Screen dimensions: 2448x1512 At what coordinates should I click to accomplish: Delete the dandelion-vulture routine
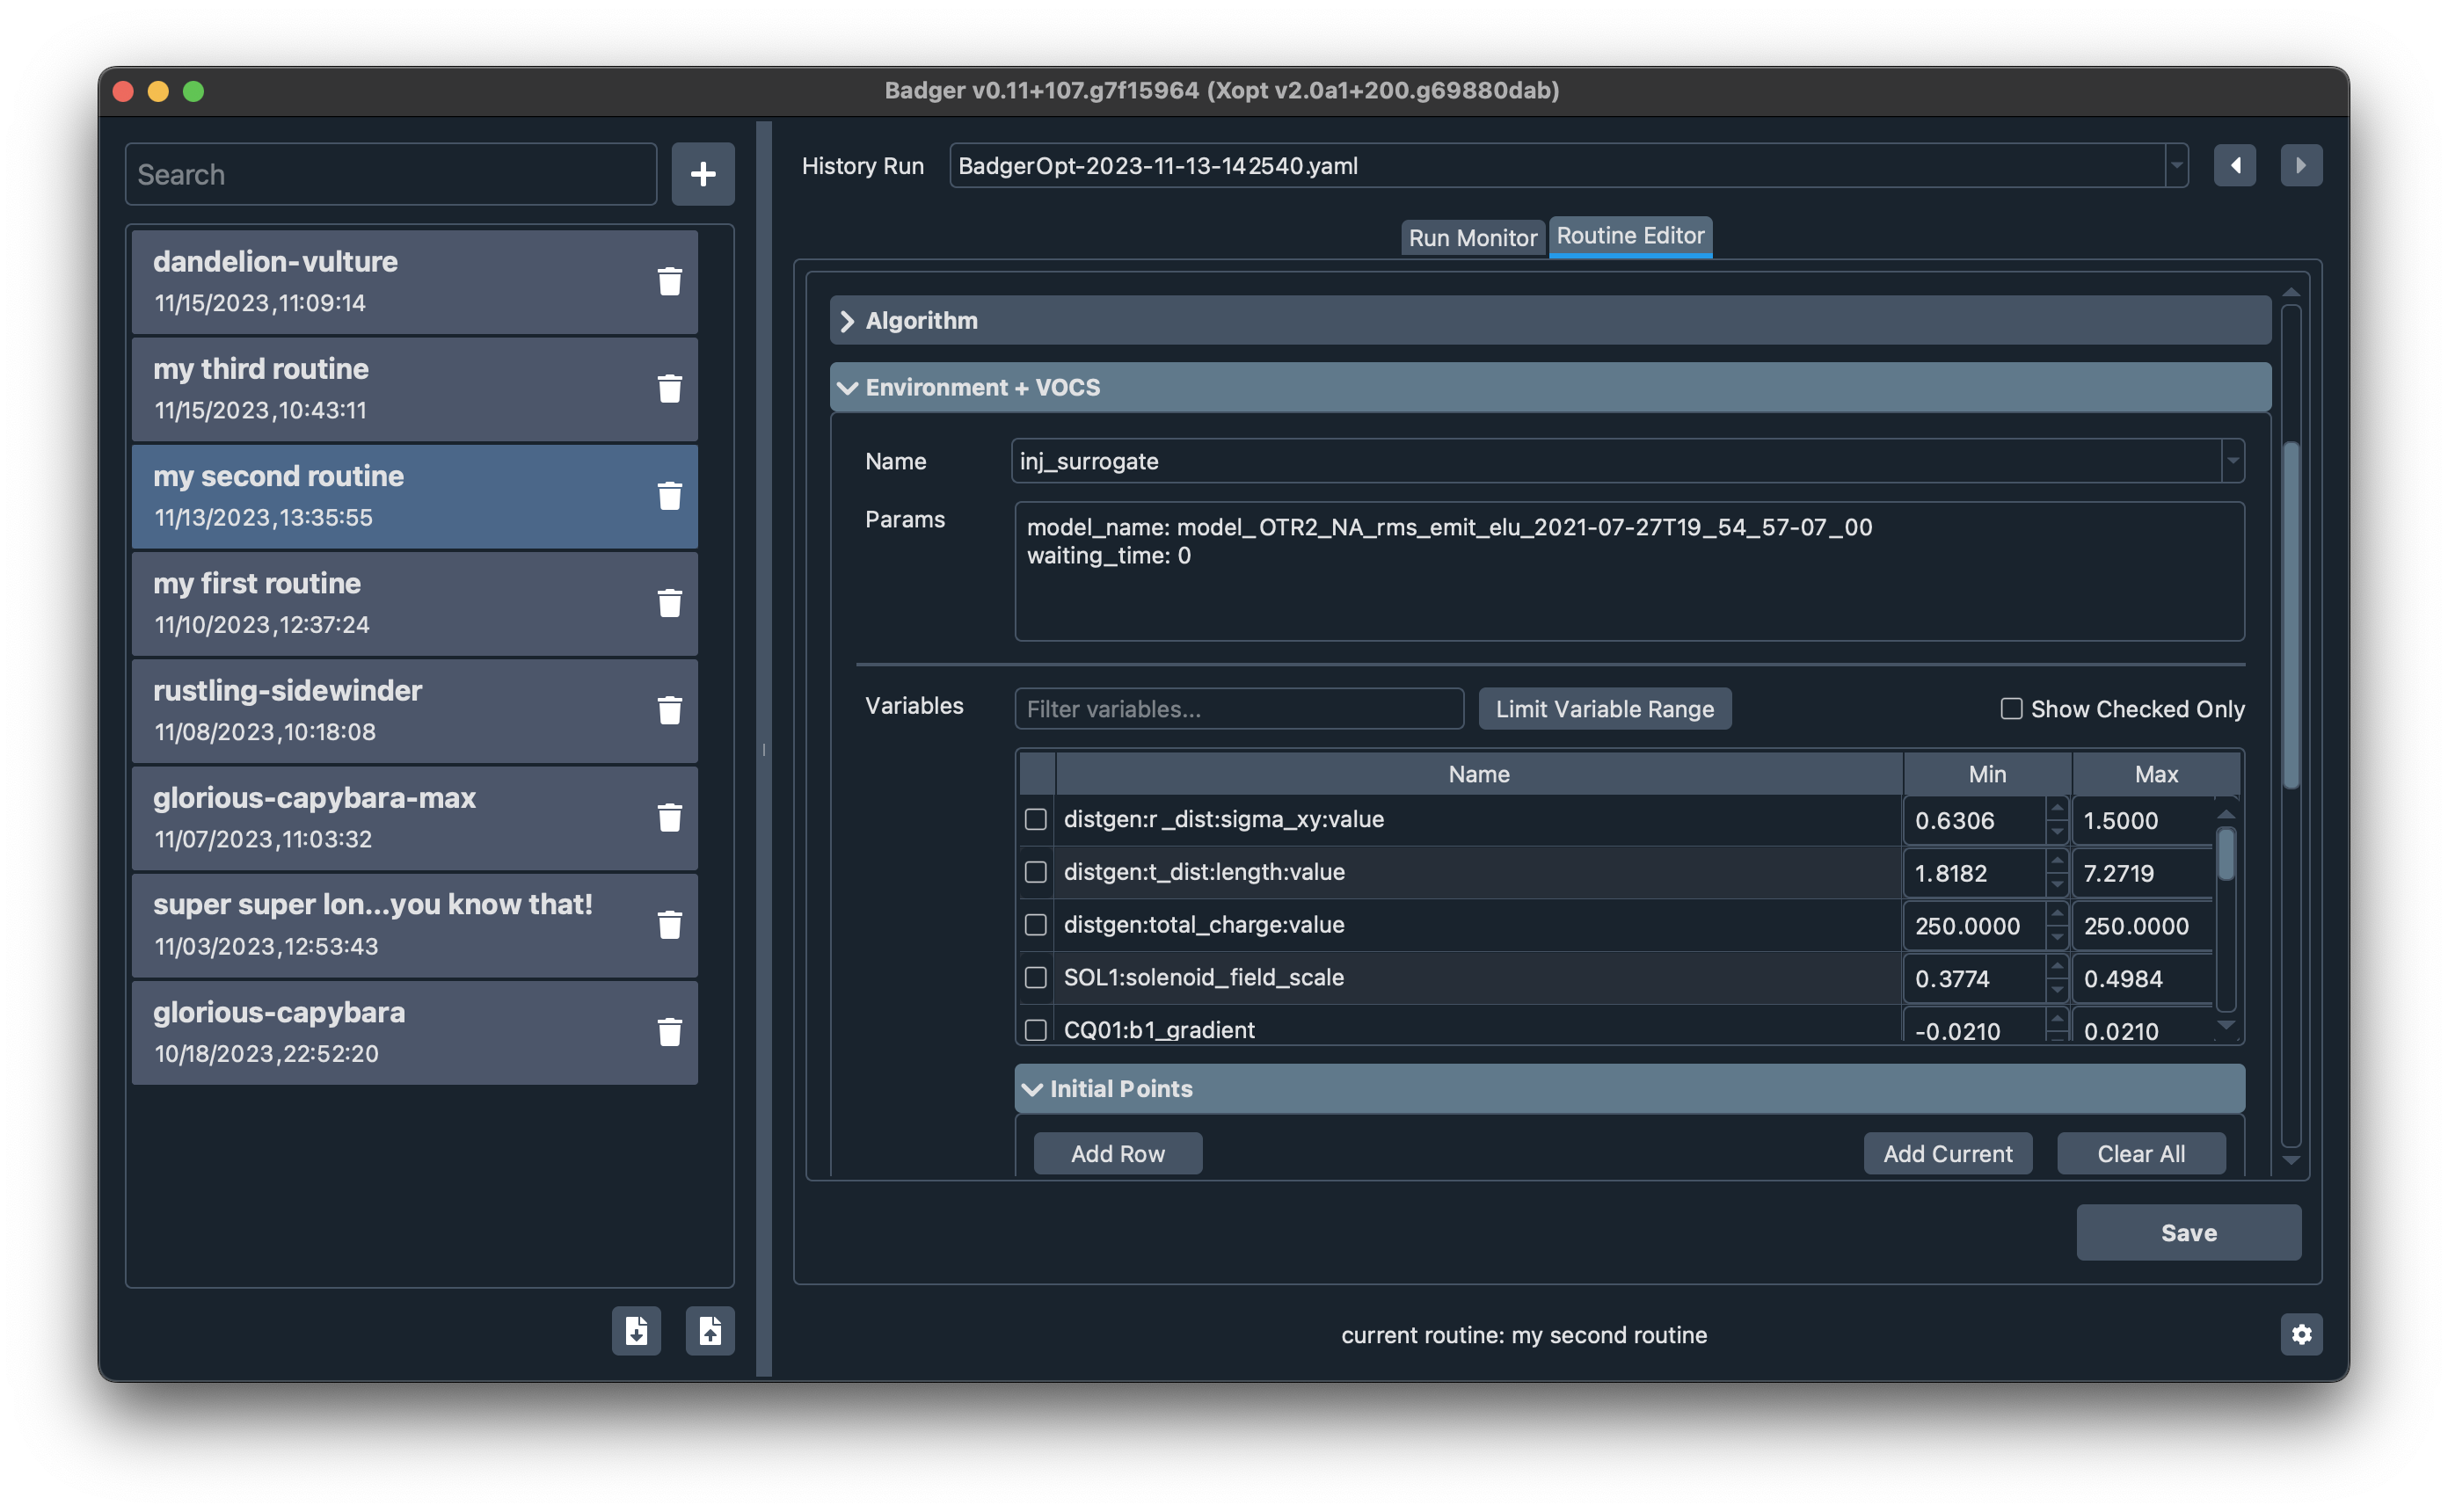pyautogui.click(x=669, y=282)
